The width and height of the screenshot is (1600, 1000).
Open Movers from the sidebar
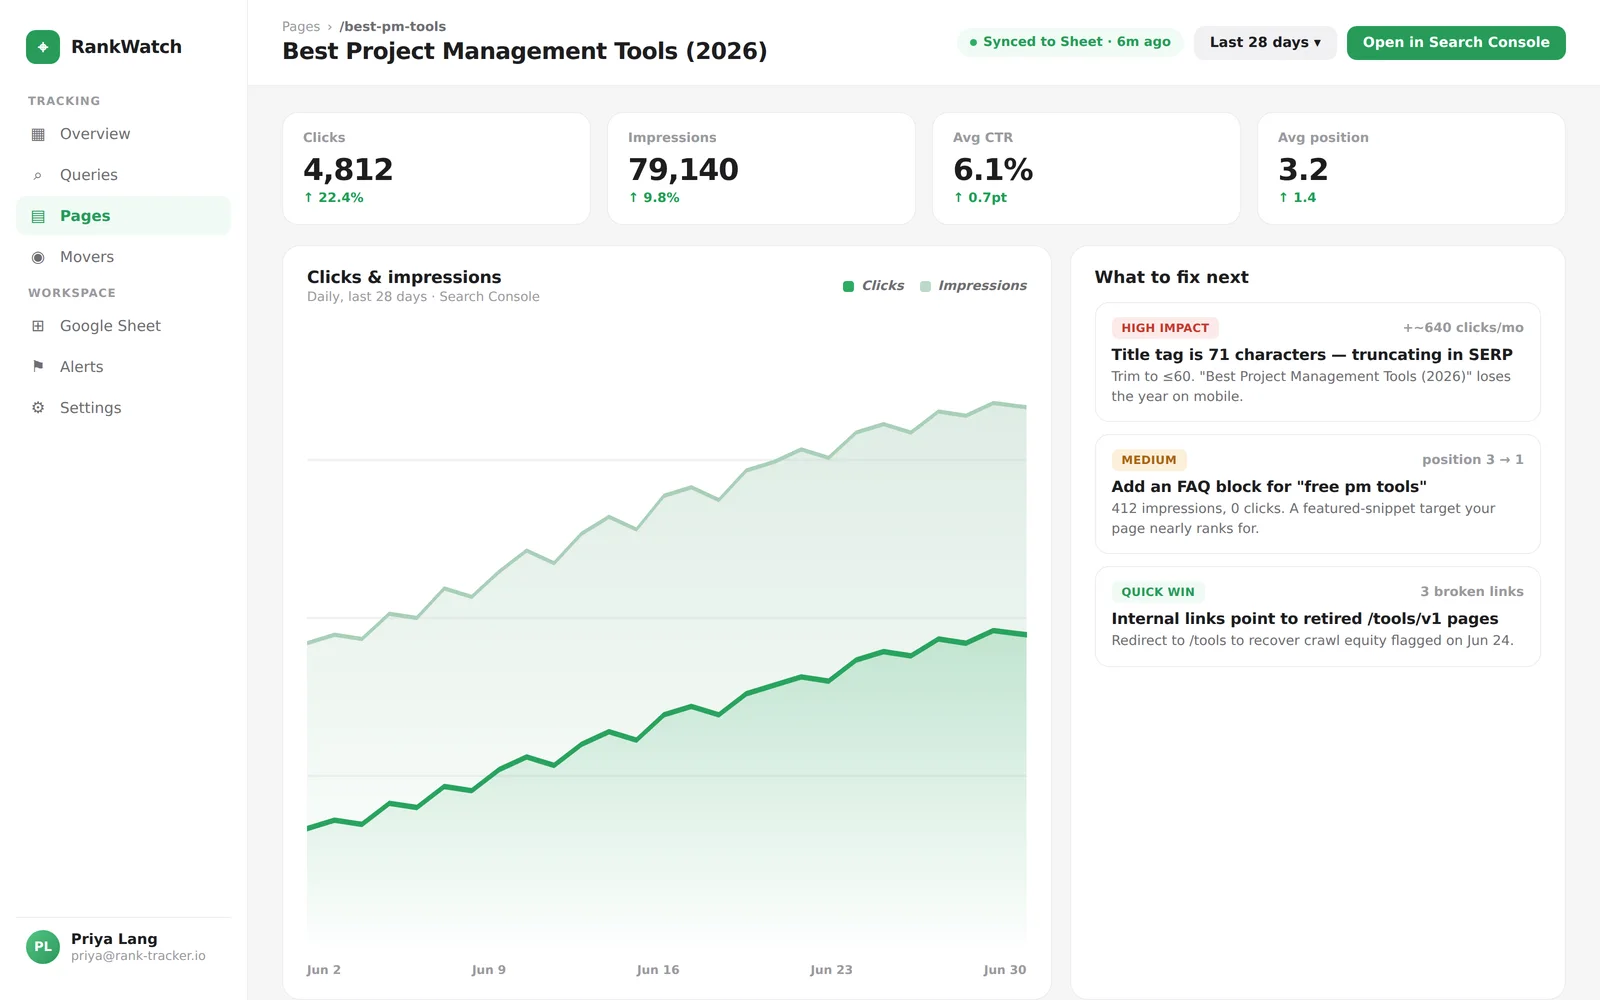tap(123, 257)
